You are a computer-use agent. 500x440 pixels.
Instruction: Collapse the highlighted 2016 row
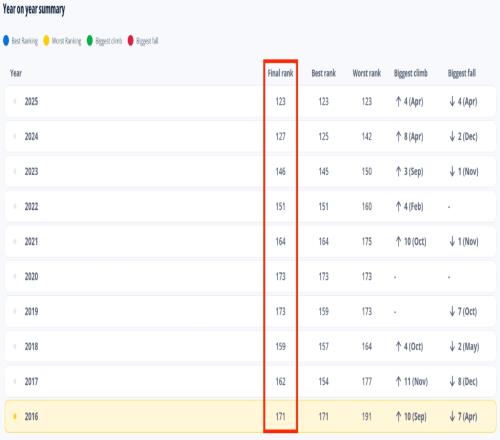(x=15, y=416)
